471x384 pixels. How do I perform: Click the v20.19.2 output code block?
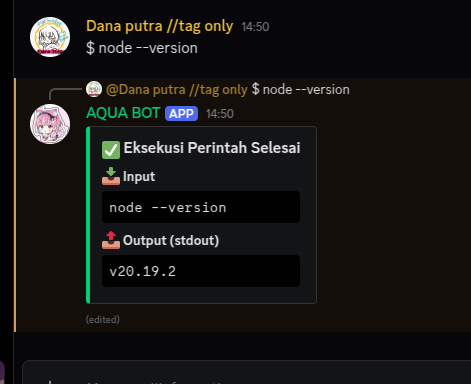tap(201, 271)
